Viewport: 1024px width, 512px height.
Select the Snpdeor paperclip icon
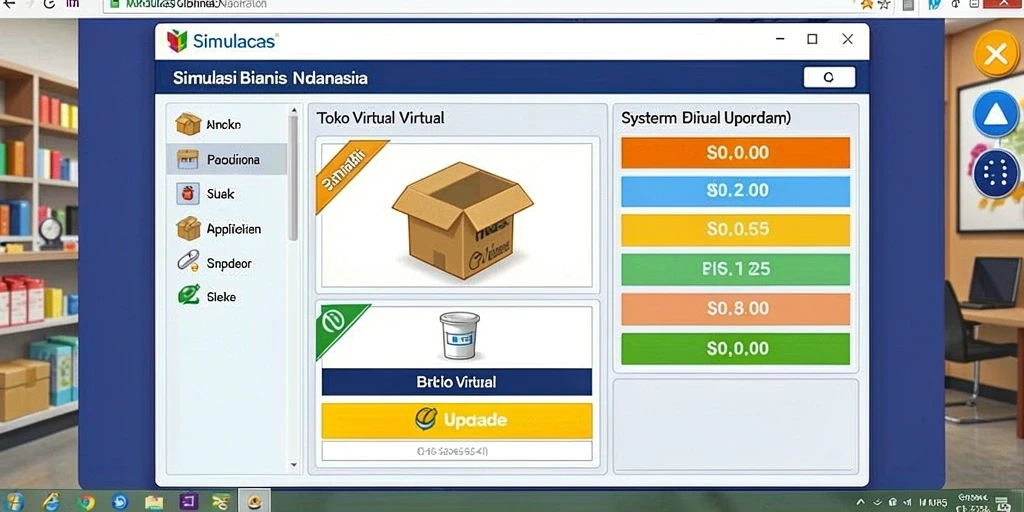pos(188,263)
